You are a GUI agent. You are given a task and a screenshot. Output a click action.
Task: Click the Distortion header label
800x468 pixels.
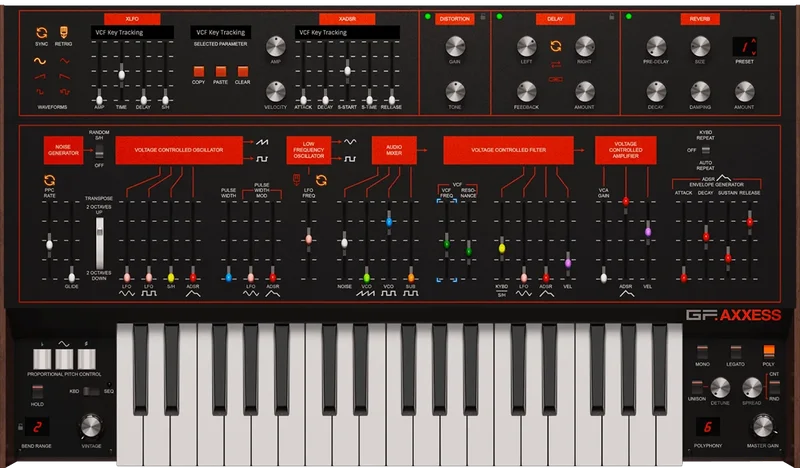(455, 19)
